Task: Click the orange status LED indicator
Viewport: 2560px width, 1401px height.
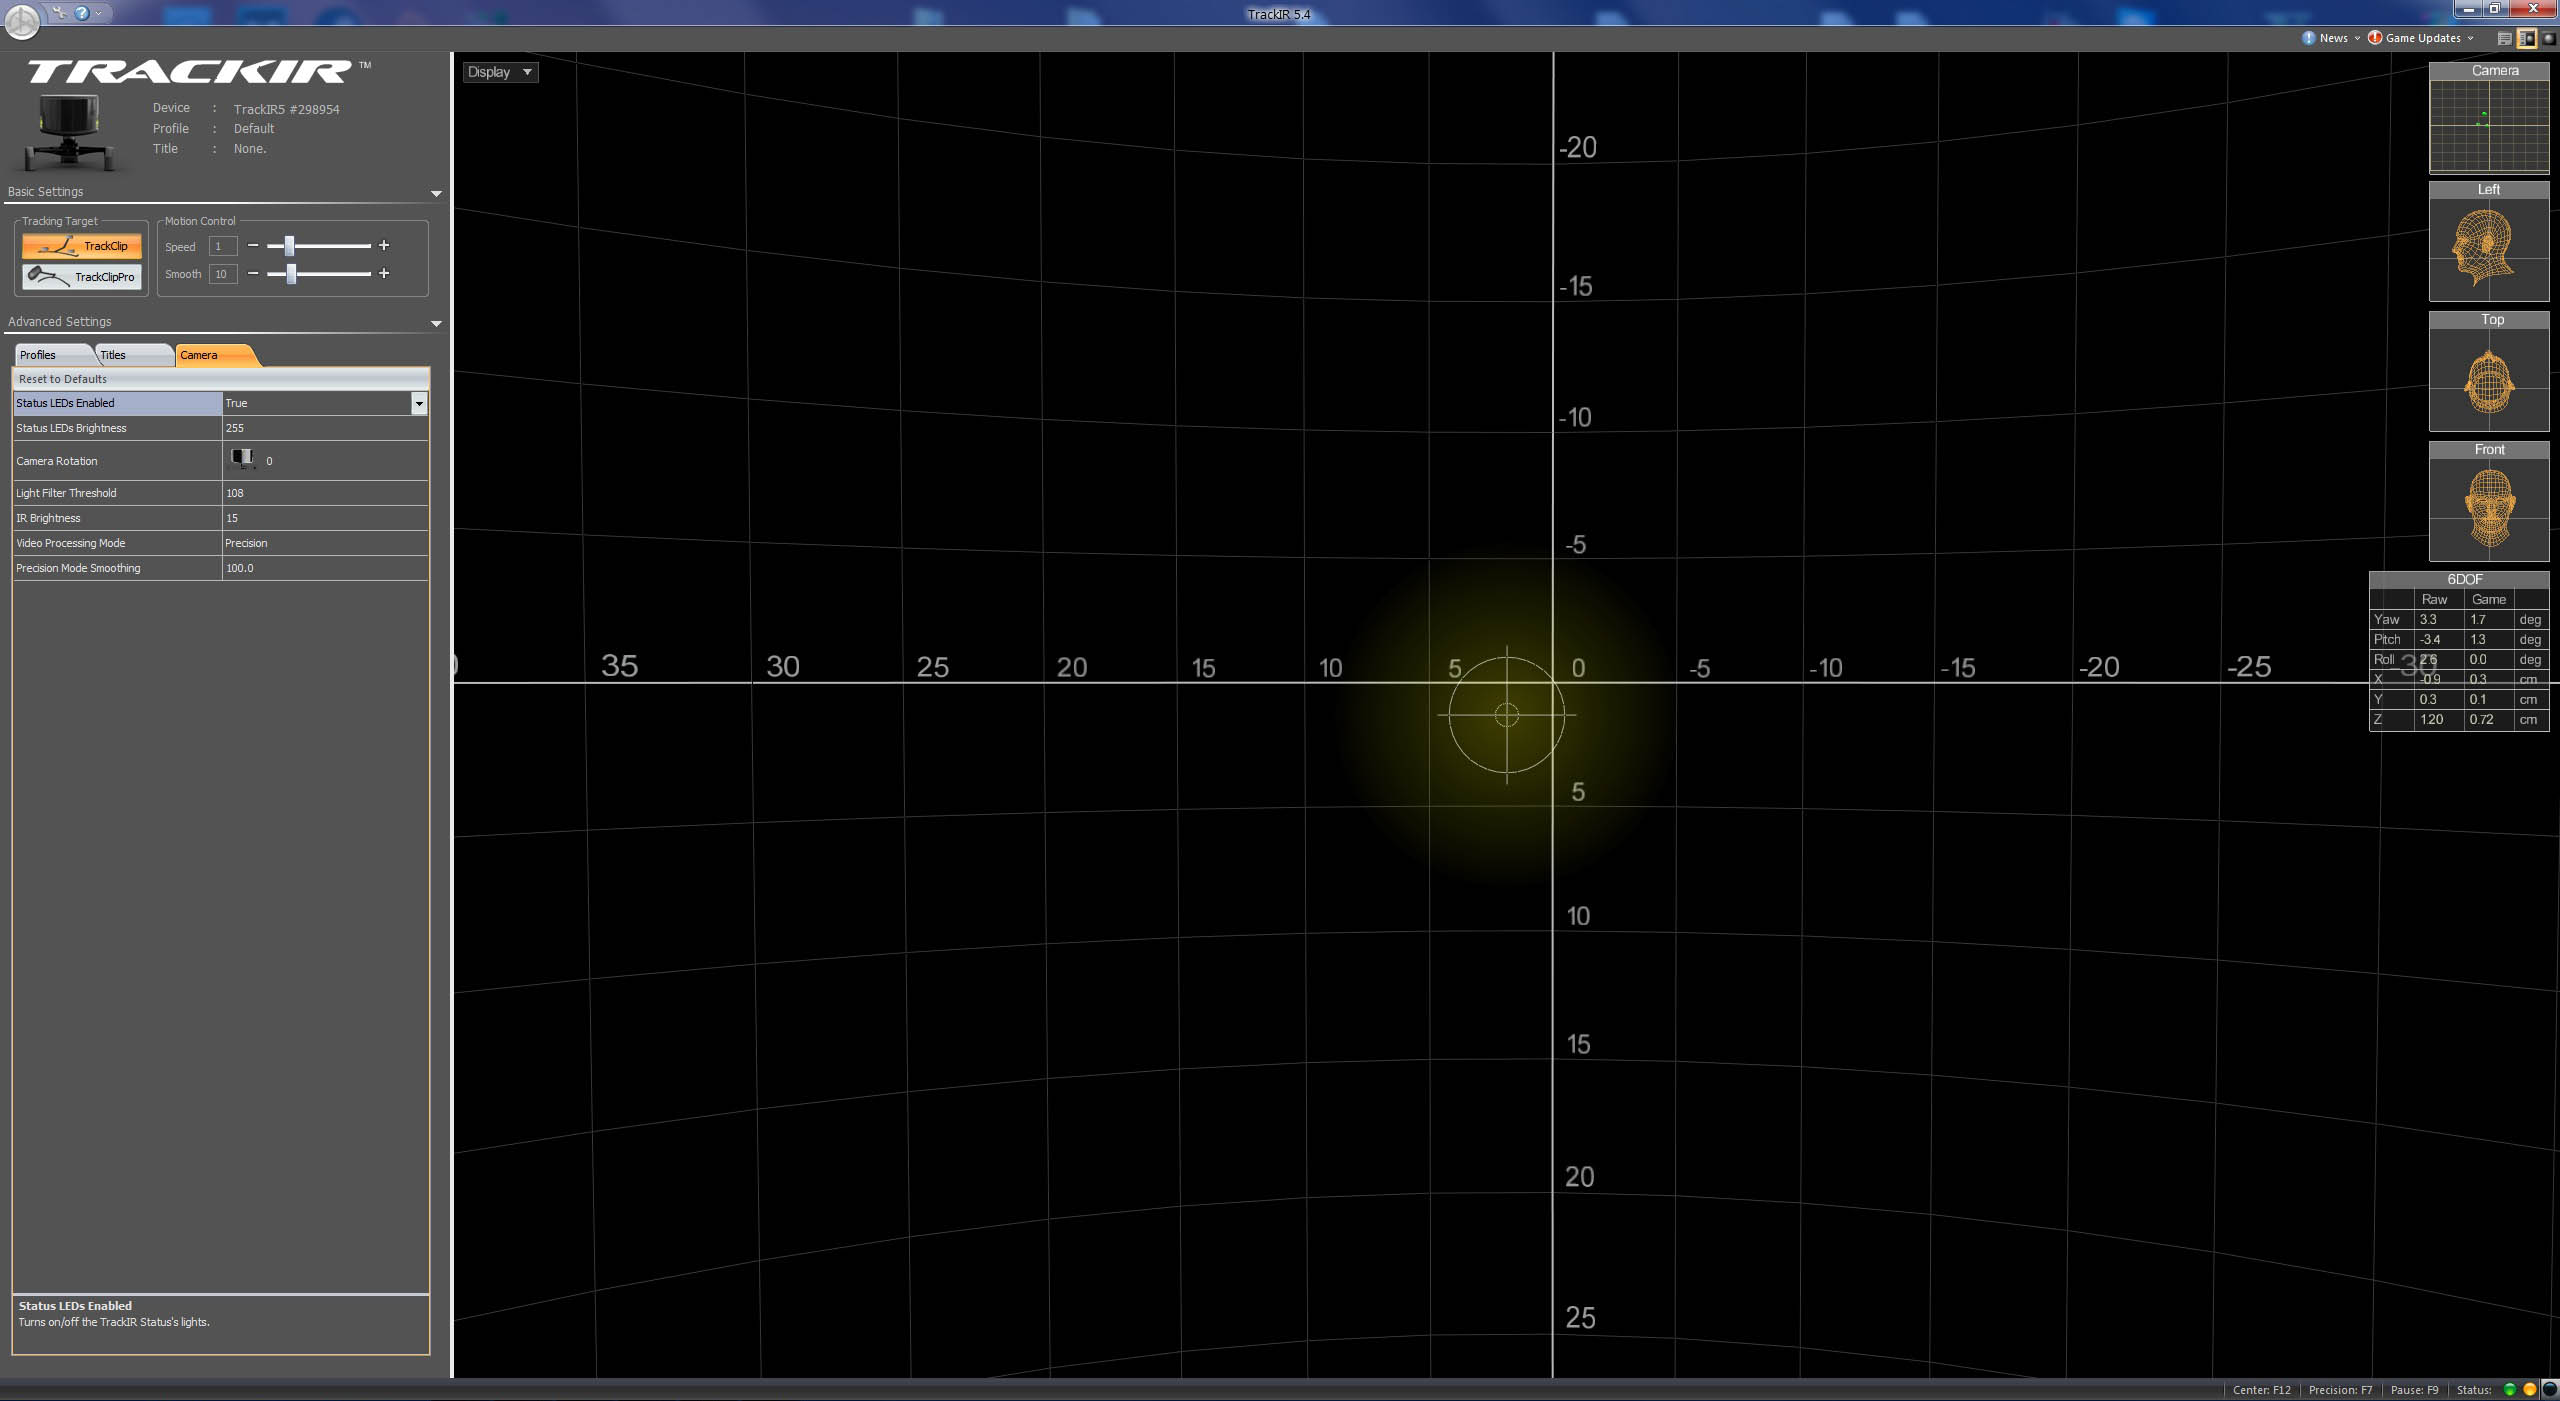Action: pos(2529,1390)
